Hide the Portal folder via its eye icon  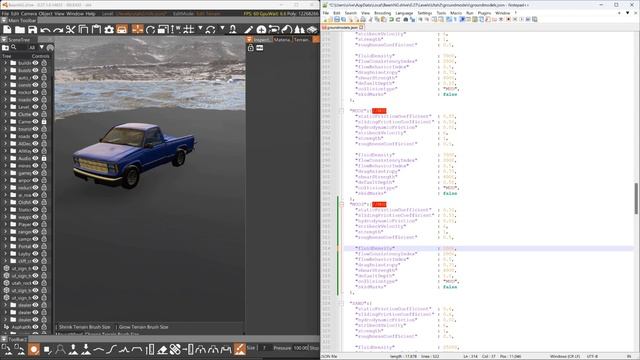click(x=36, y=247)
